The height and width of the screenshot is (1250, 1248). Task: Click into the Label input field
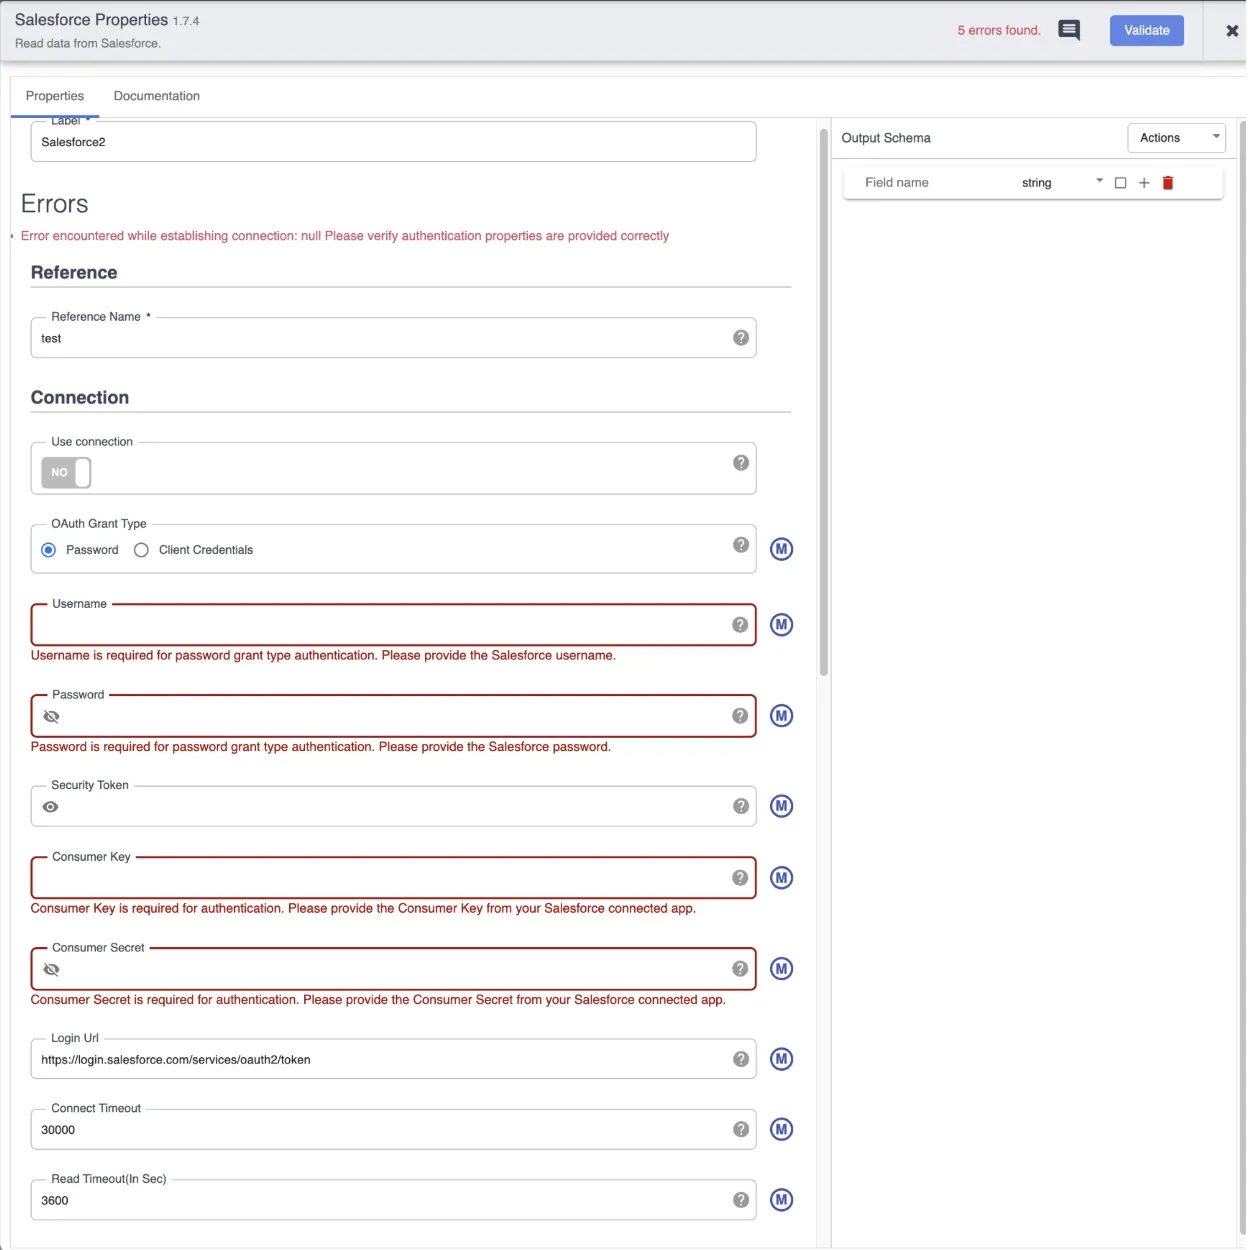click(x=393, y=142)
